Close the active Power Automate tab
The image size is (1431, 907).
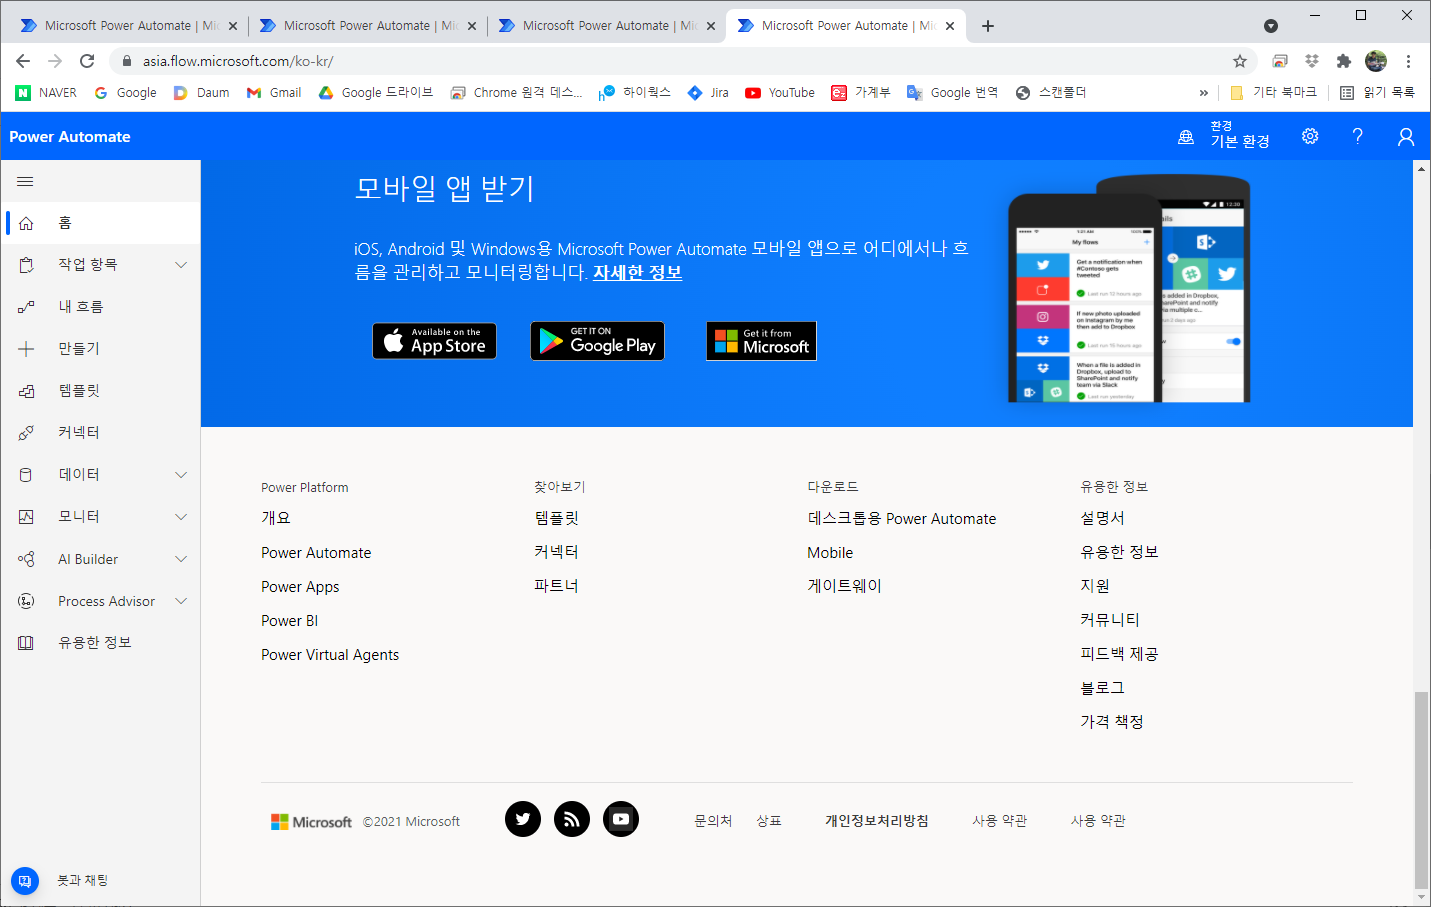pos(950,26)
